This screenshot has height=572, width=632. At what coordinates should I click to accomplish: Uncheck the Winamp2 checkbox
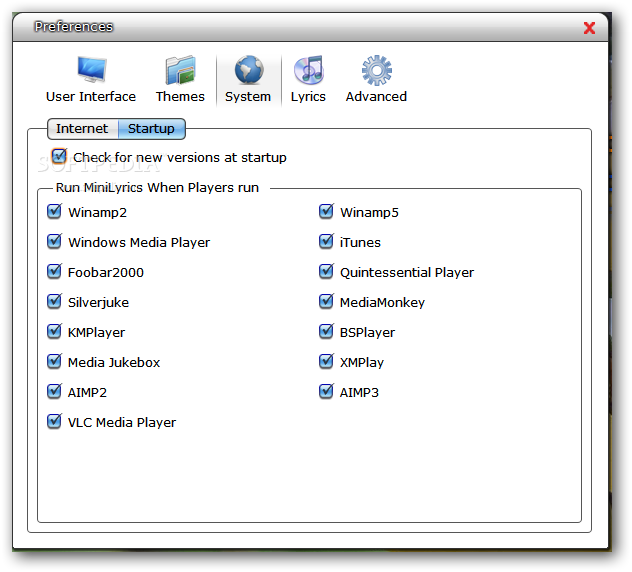click(54, 211)
